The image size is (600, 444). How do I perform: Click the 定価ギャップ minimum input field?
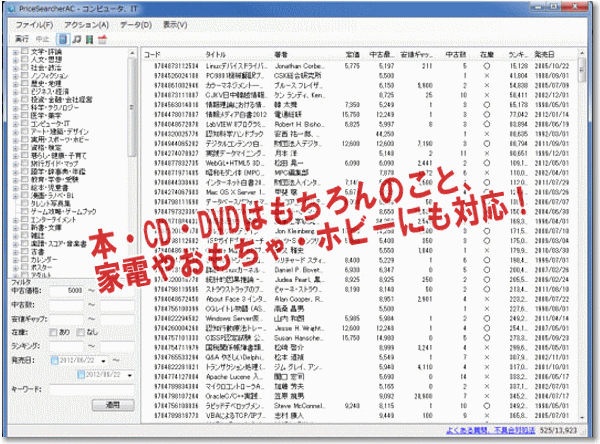pos(67,319)
